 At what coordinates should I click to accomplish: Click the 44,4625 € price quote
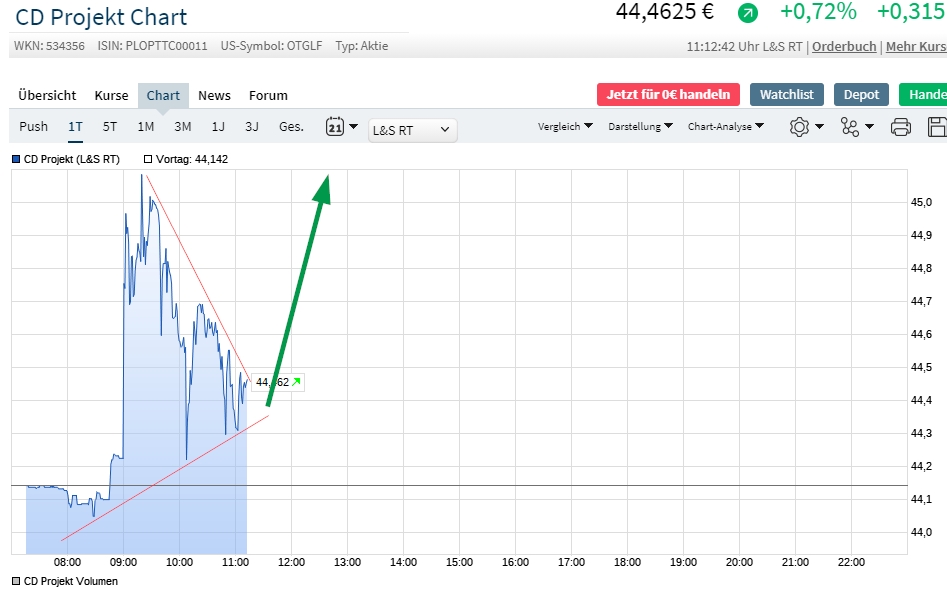[x=664, y=11]
